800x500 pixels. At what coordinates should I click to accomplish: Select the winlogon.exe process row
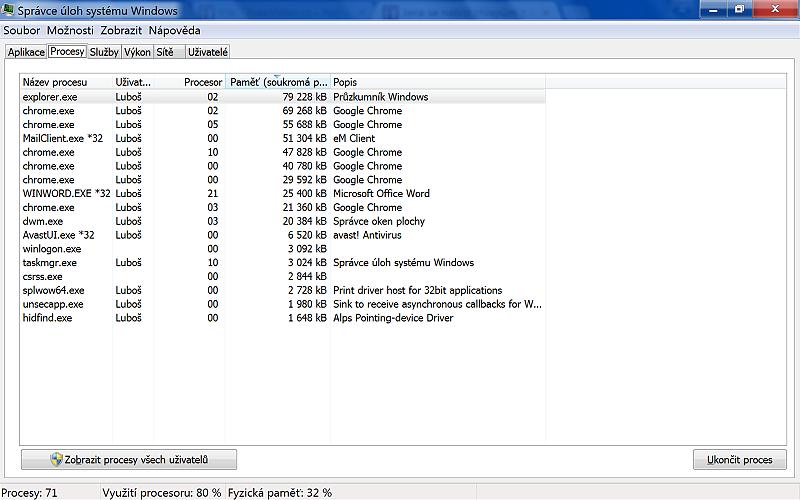click(x=283, y=248)
